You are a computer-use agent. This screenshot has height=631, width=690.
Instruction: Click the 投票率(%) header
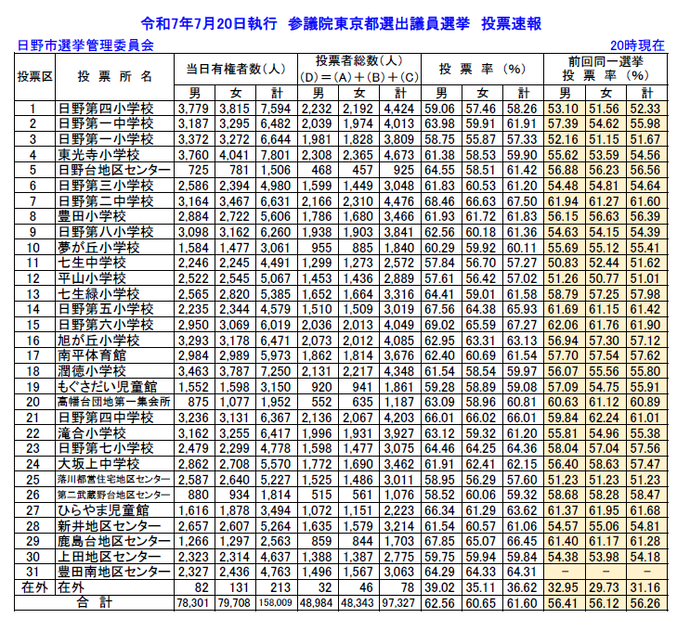[x=482, y=69]
